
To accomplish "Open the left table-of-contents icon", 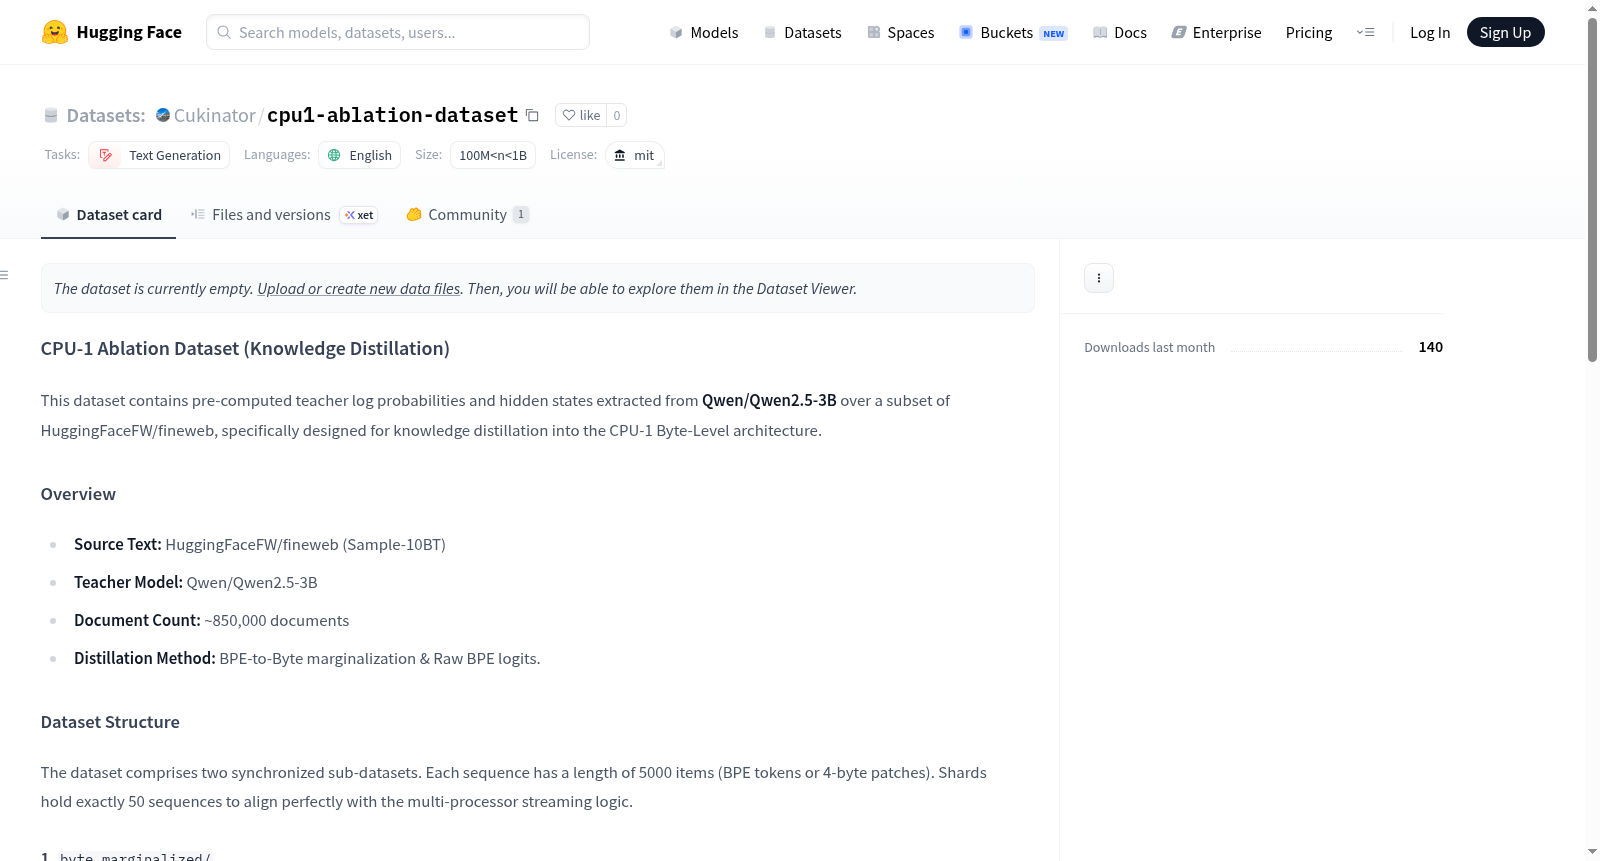I will coord(5,275).
